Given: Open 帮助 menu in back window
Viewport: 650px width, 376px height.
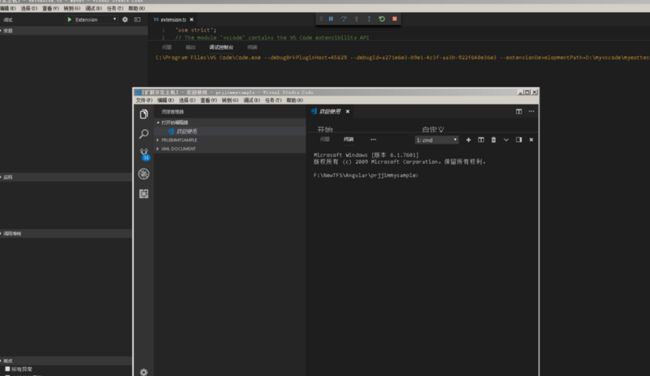Looking at the screenshot, I should click(x=137, y=8).
